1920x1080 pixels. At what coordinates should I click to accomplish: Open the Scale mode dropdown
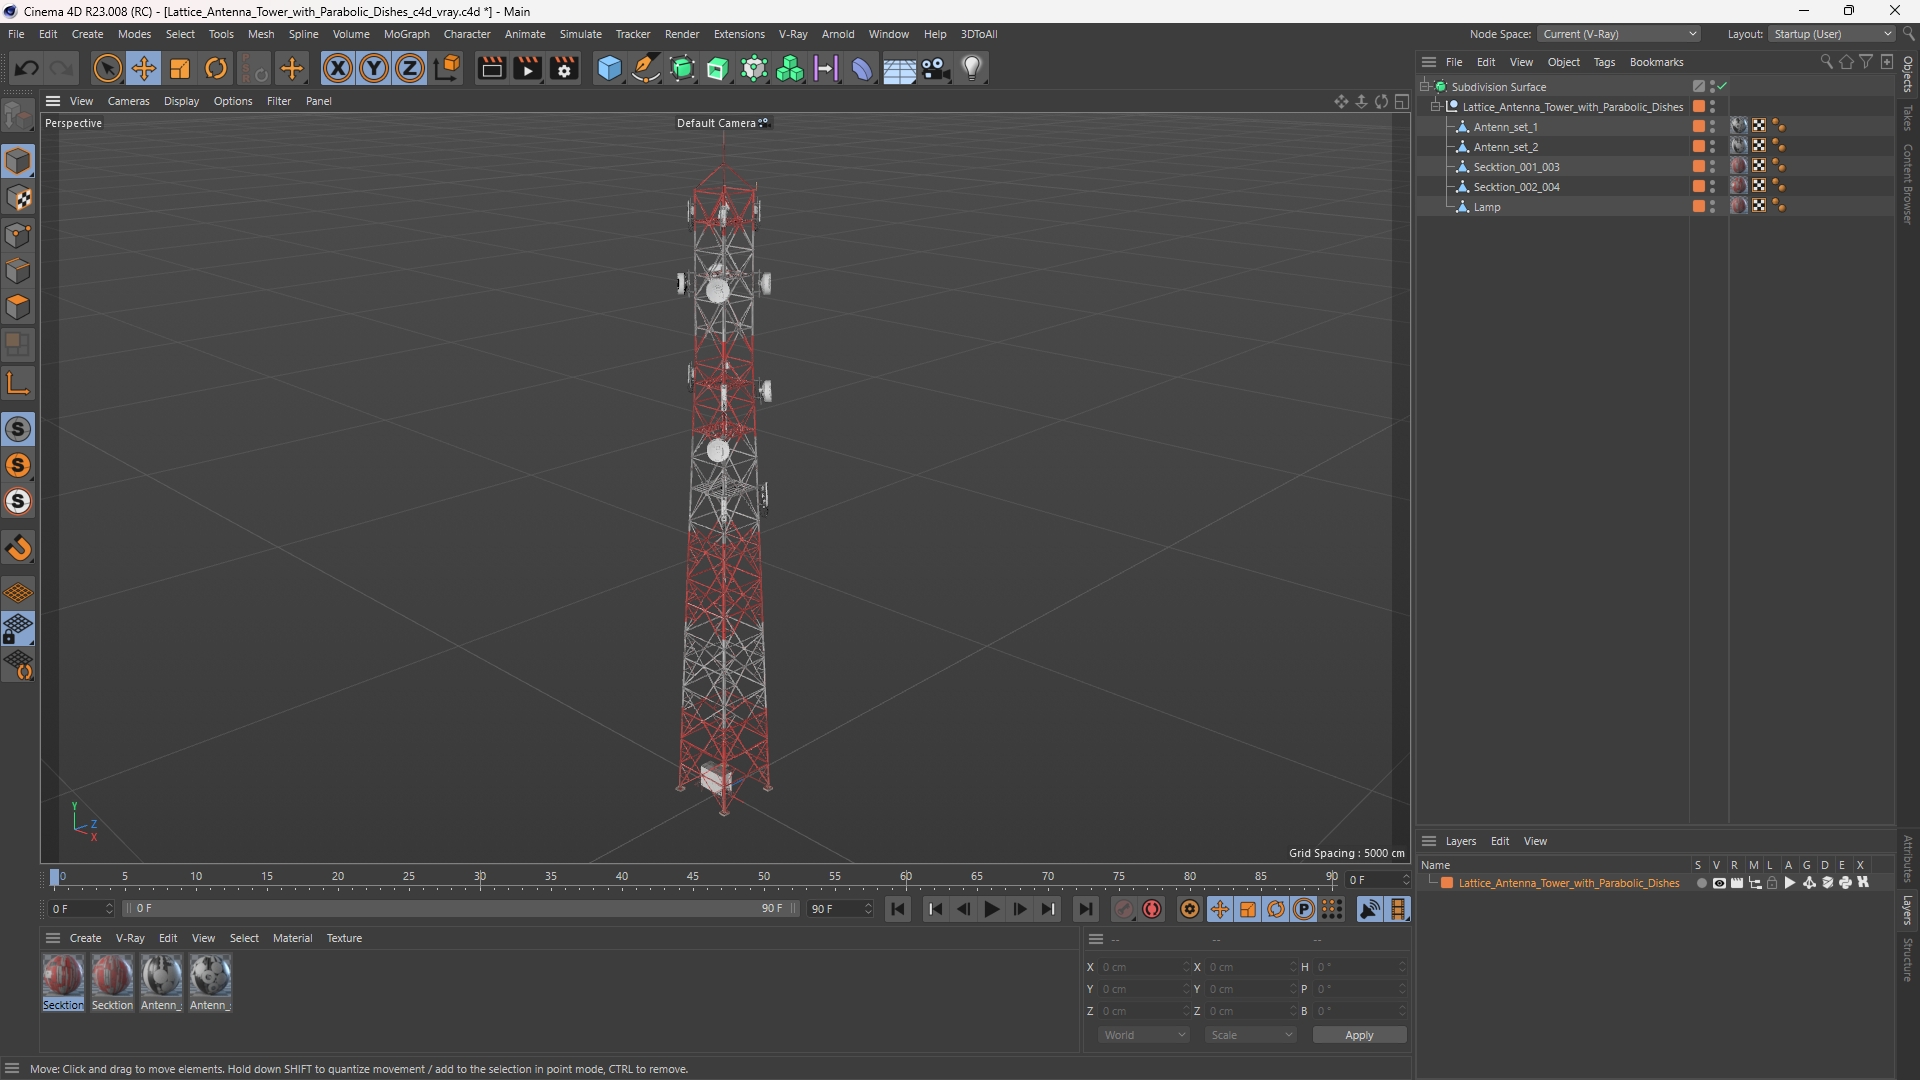[x=1250, y=1035]
